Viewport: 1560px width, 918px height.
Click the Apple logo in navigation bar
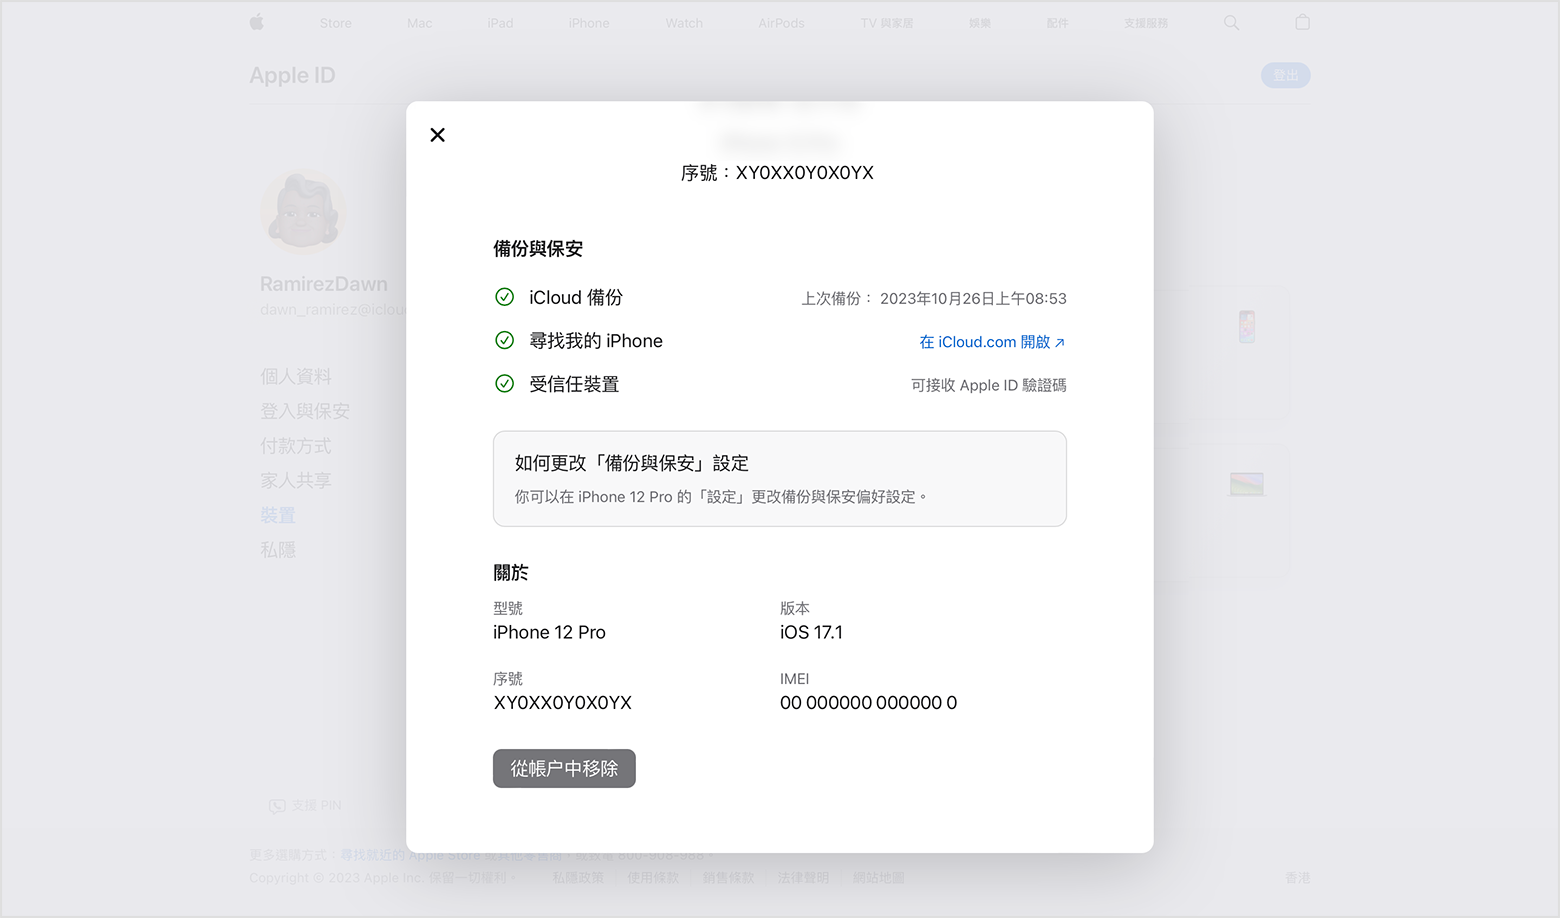tap(257, 22)
